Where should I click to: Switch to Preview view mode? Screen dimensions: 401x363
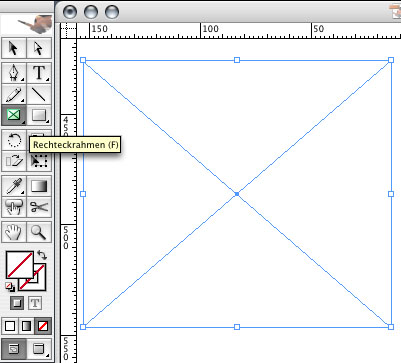click(x=39, y=349)
